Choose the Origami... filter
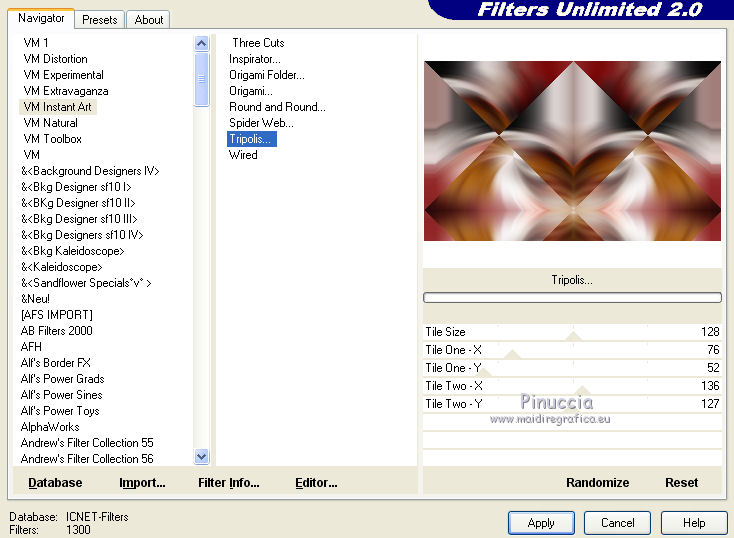 (x=250, y=90)
